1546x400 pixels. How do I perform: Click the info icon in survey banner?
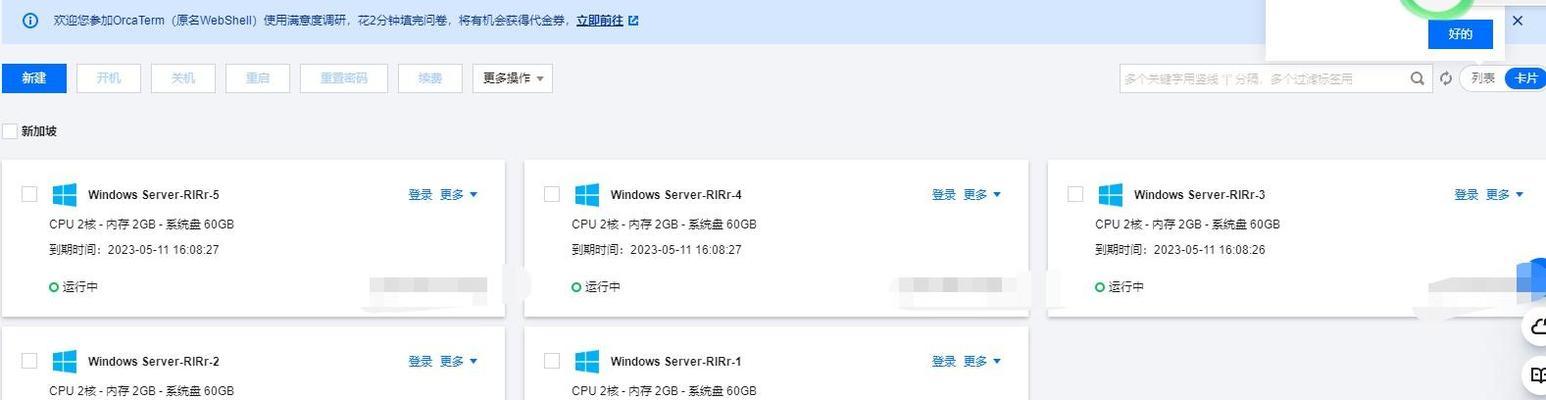(31, 20)
